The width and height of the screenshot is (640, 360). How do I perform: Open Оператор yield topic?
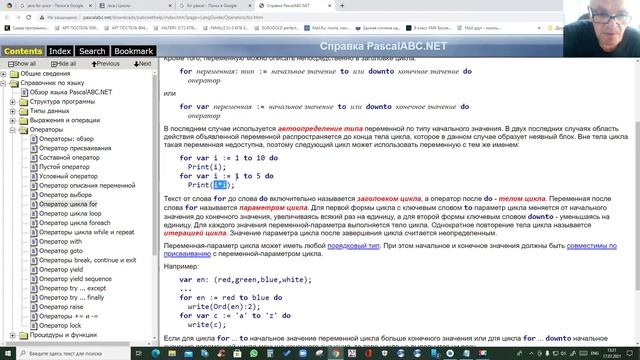(x=61, y=270)
